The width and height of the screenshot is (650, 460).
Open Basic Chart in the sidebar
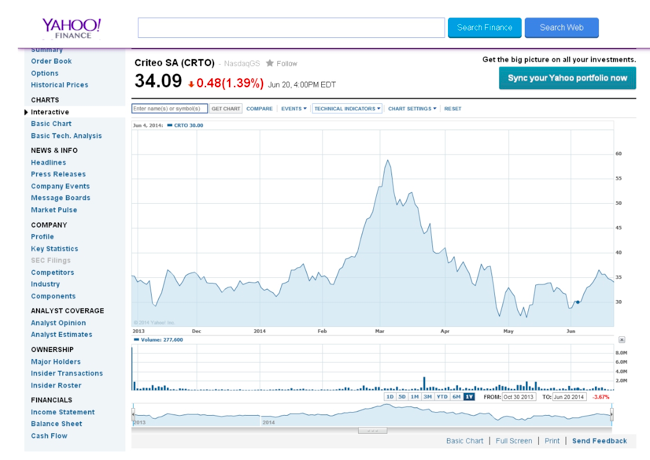(51, 123)
